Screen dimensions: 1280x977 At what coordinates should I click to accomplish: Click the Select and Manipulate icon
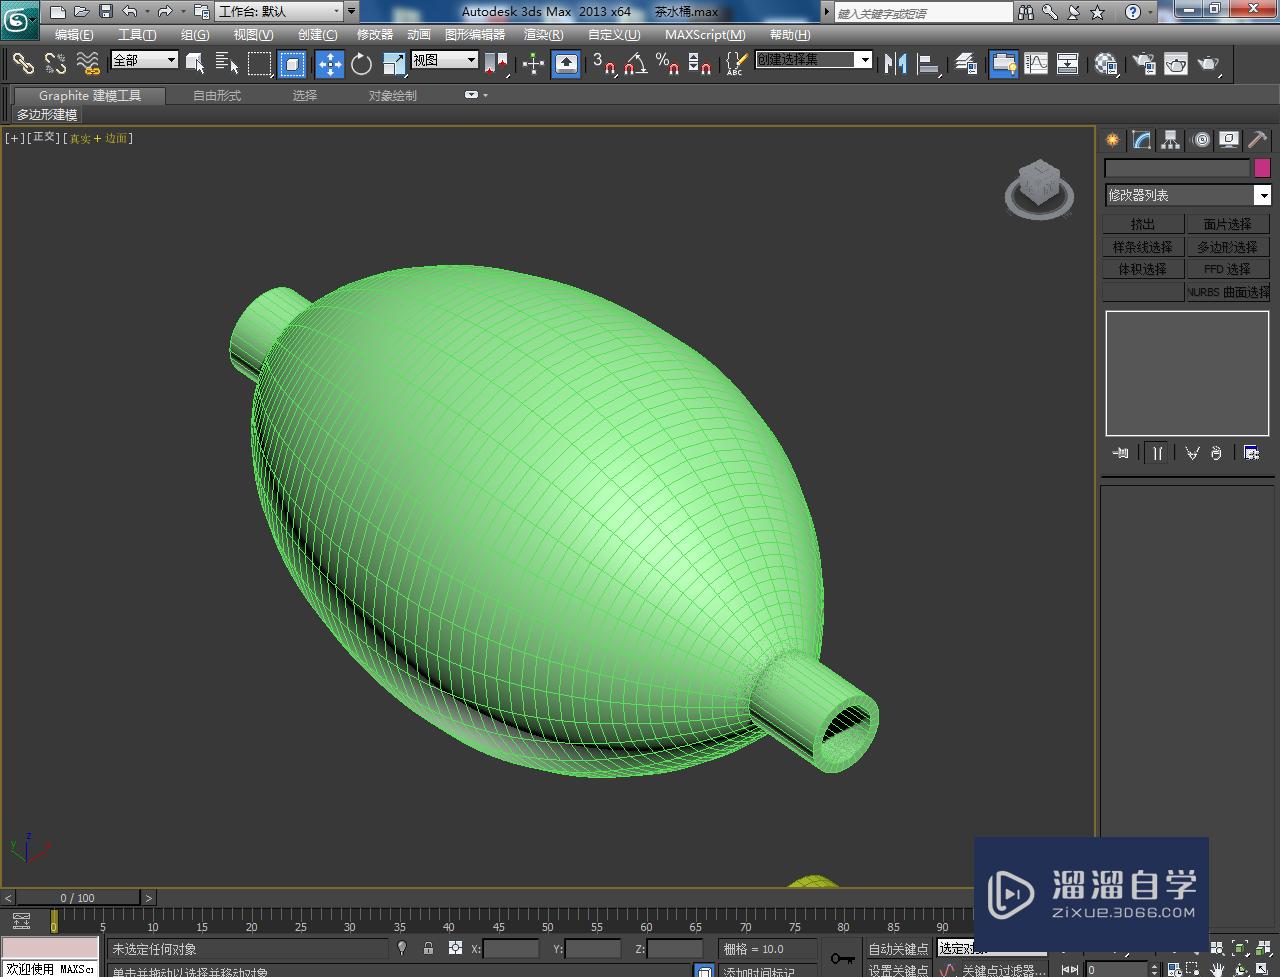pos(533,64)
